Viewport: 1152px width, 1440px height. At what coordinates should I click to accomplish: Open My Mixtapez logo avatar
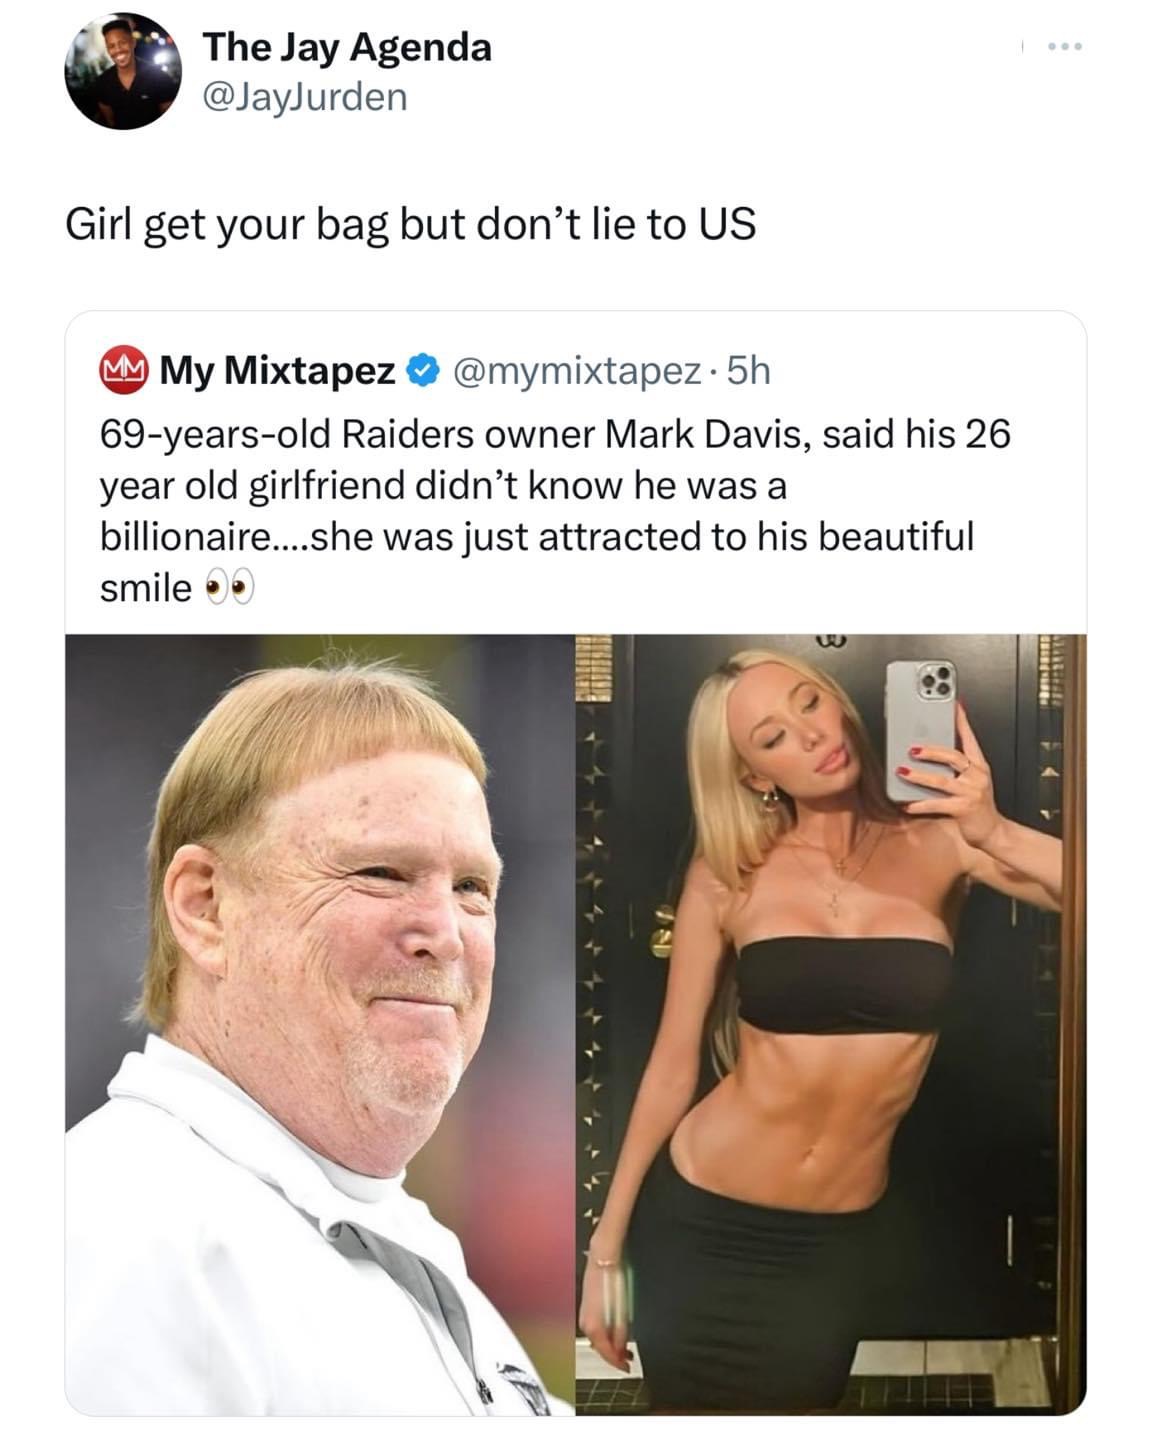click(122, 370)
